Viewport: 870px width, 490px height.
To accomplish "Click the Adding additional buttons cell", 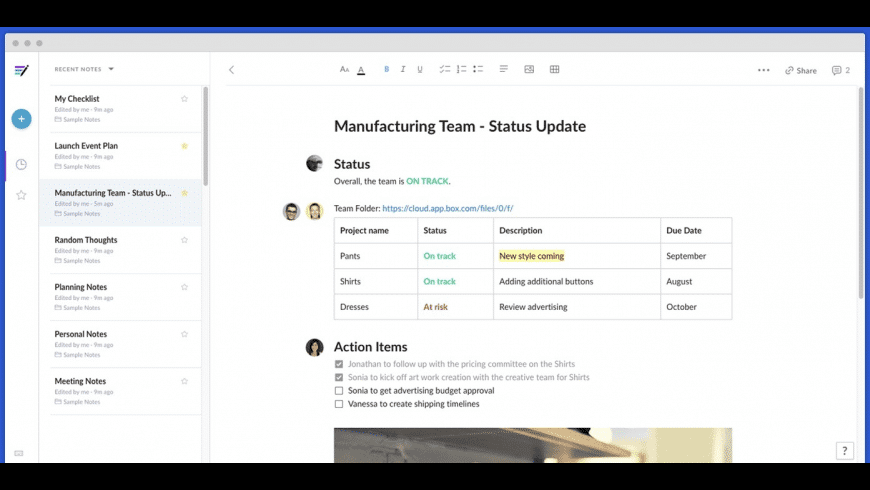I will click(576, 281).
